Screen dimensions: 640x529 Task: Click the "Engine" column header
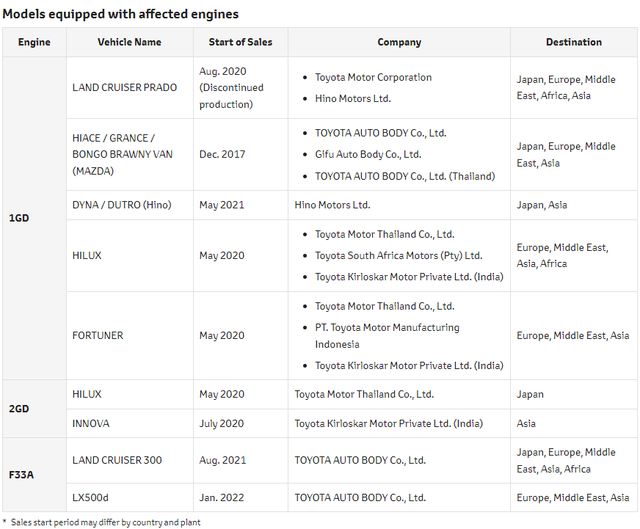click(33, 42)
